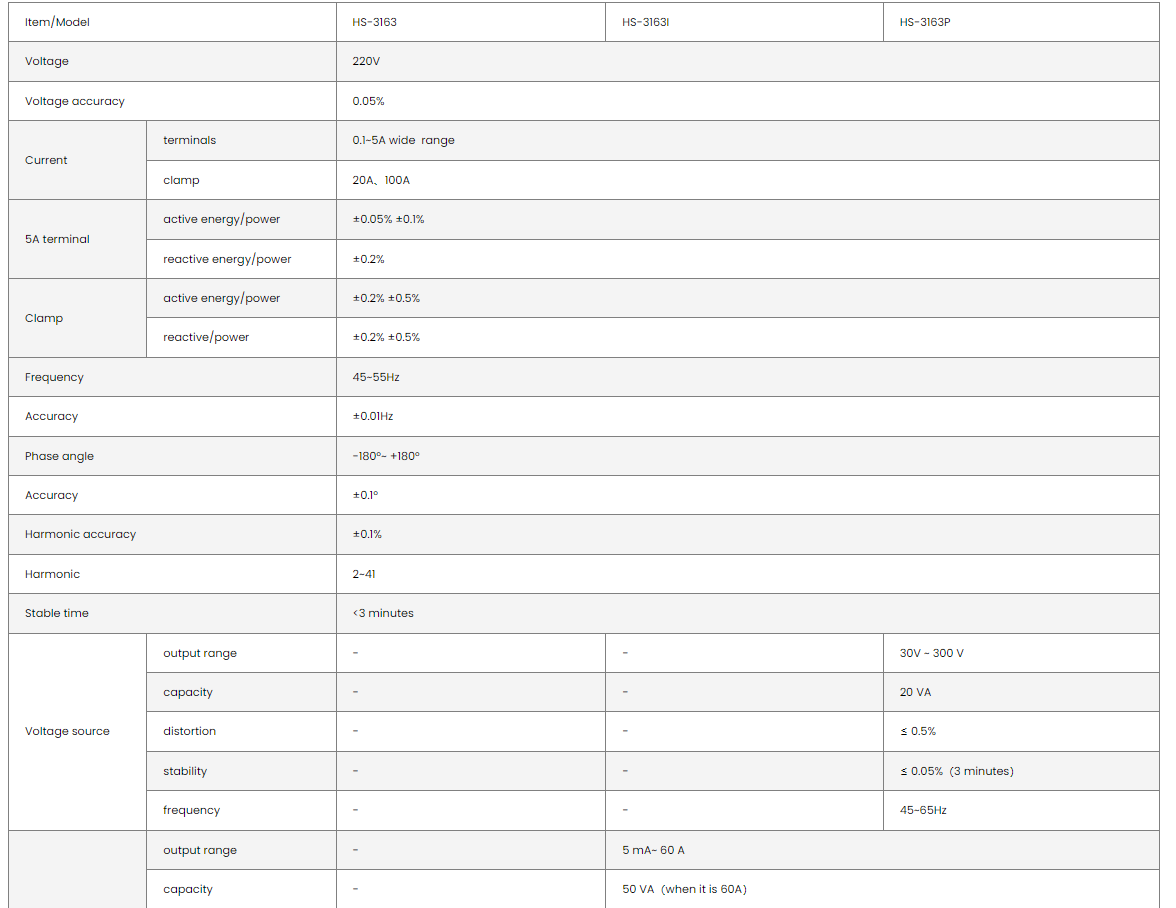This screenshot has height=908, width=1176.
Task: Select the Item/Model header cell
Action: pyautogui.click(x=57, y=22)
